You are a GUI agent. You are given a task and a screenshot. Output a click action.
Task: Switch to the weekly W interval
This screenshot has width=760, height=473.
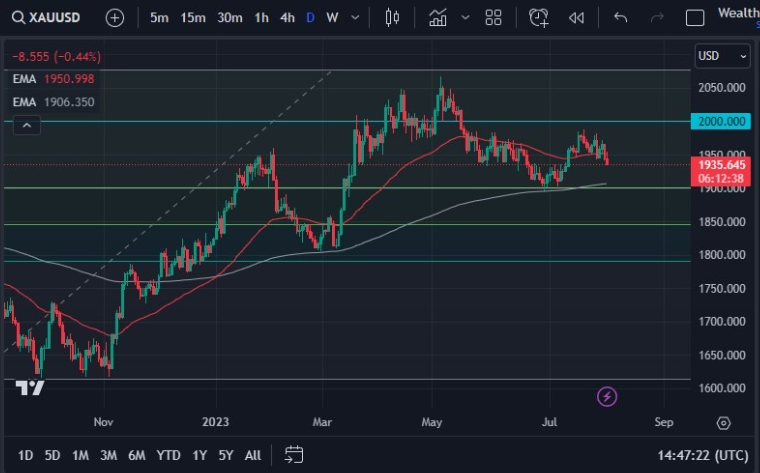coord(332,18)
